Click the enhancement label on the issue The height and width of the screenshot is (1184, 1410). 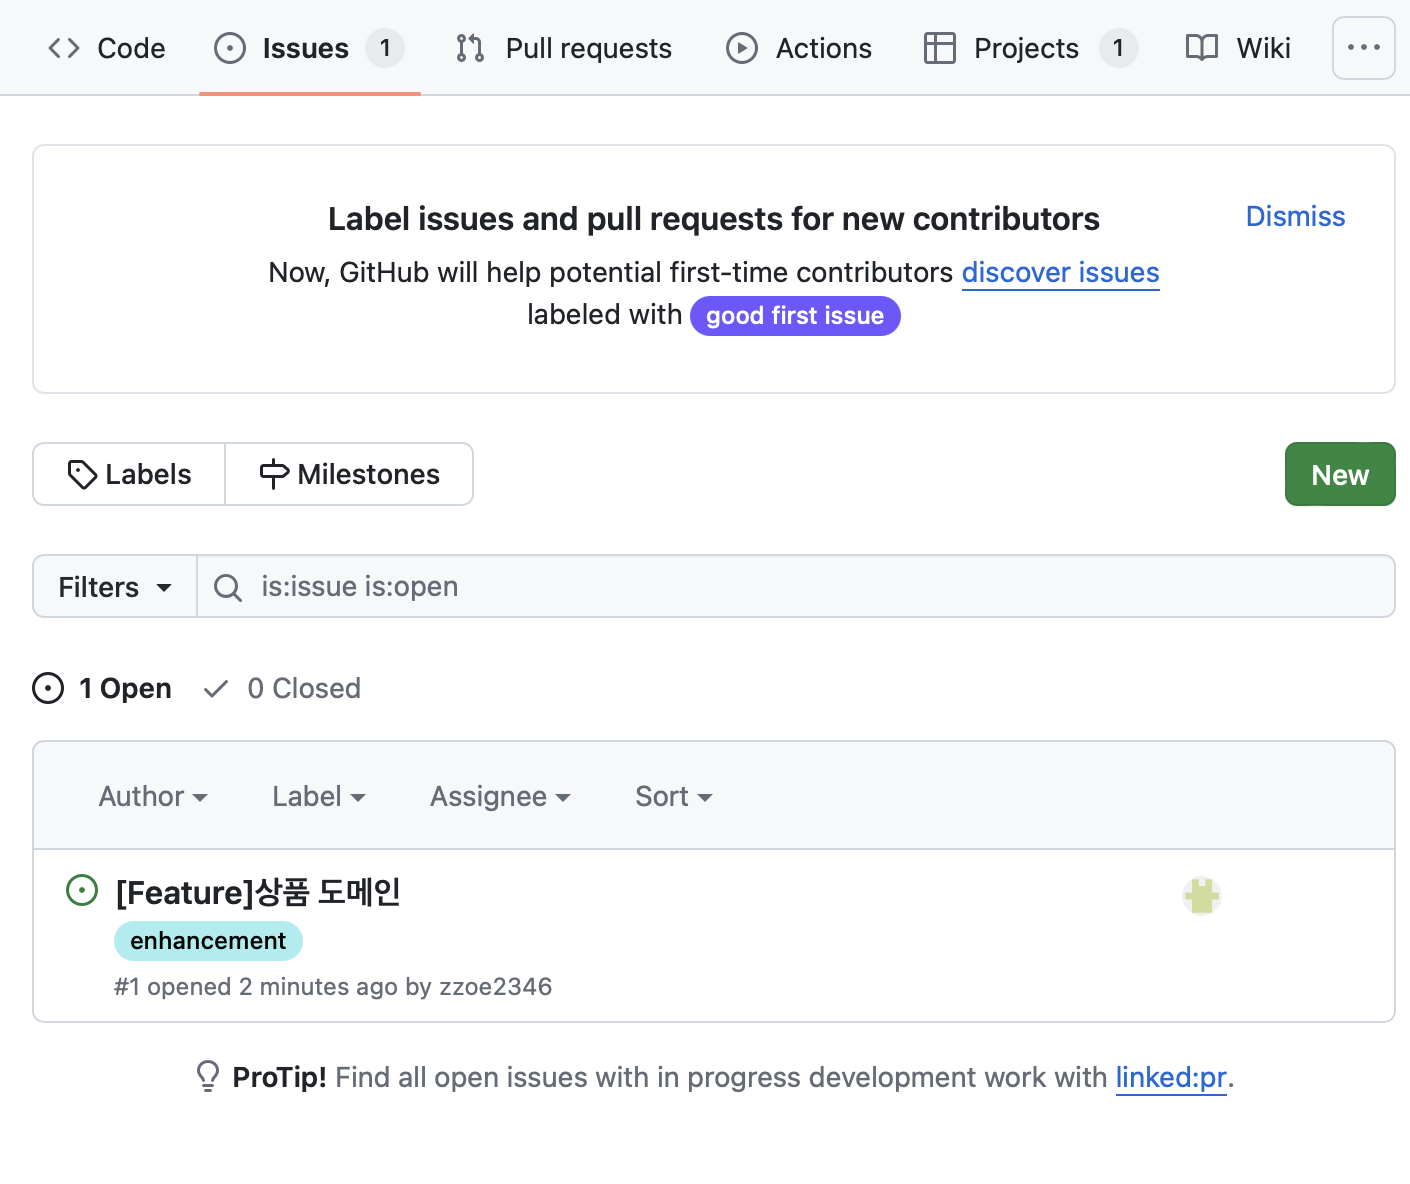(x=208, y=941)
